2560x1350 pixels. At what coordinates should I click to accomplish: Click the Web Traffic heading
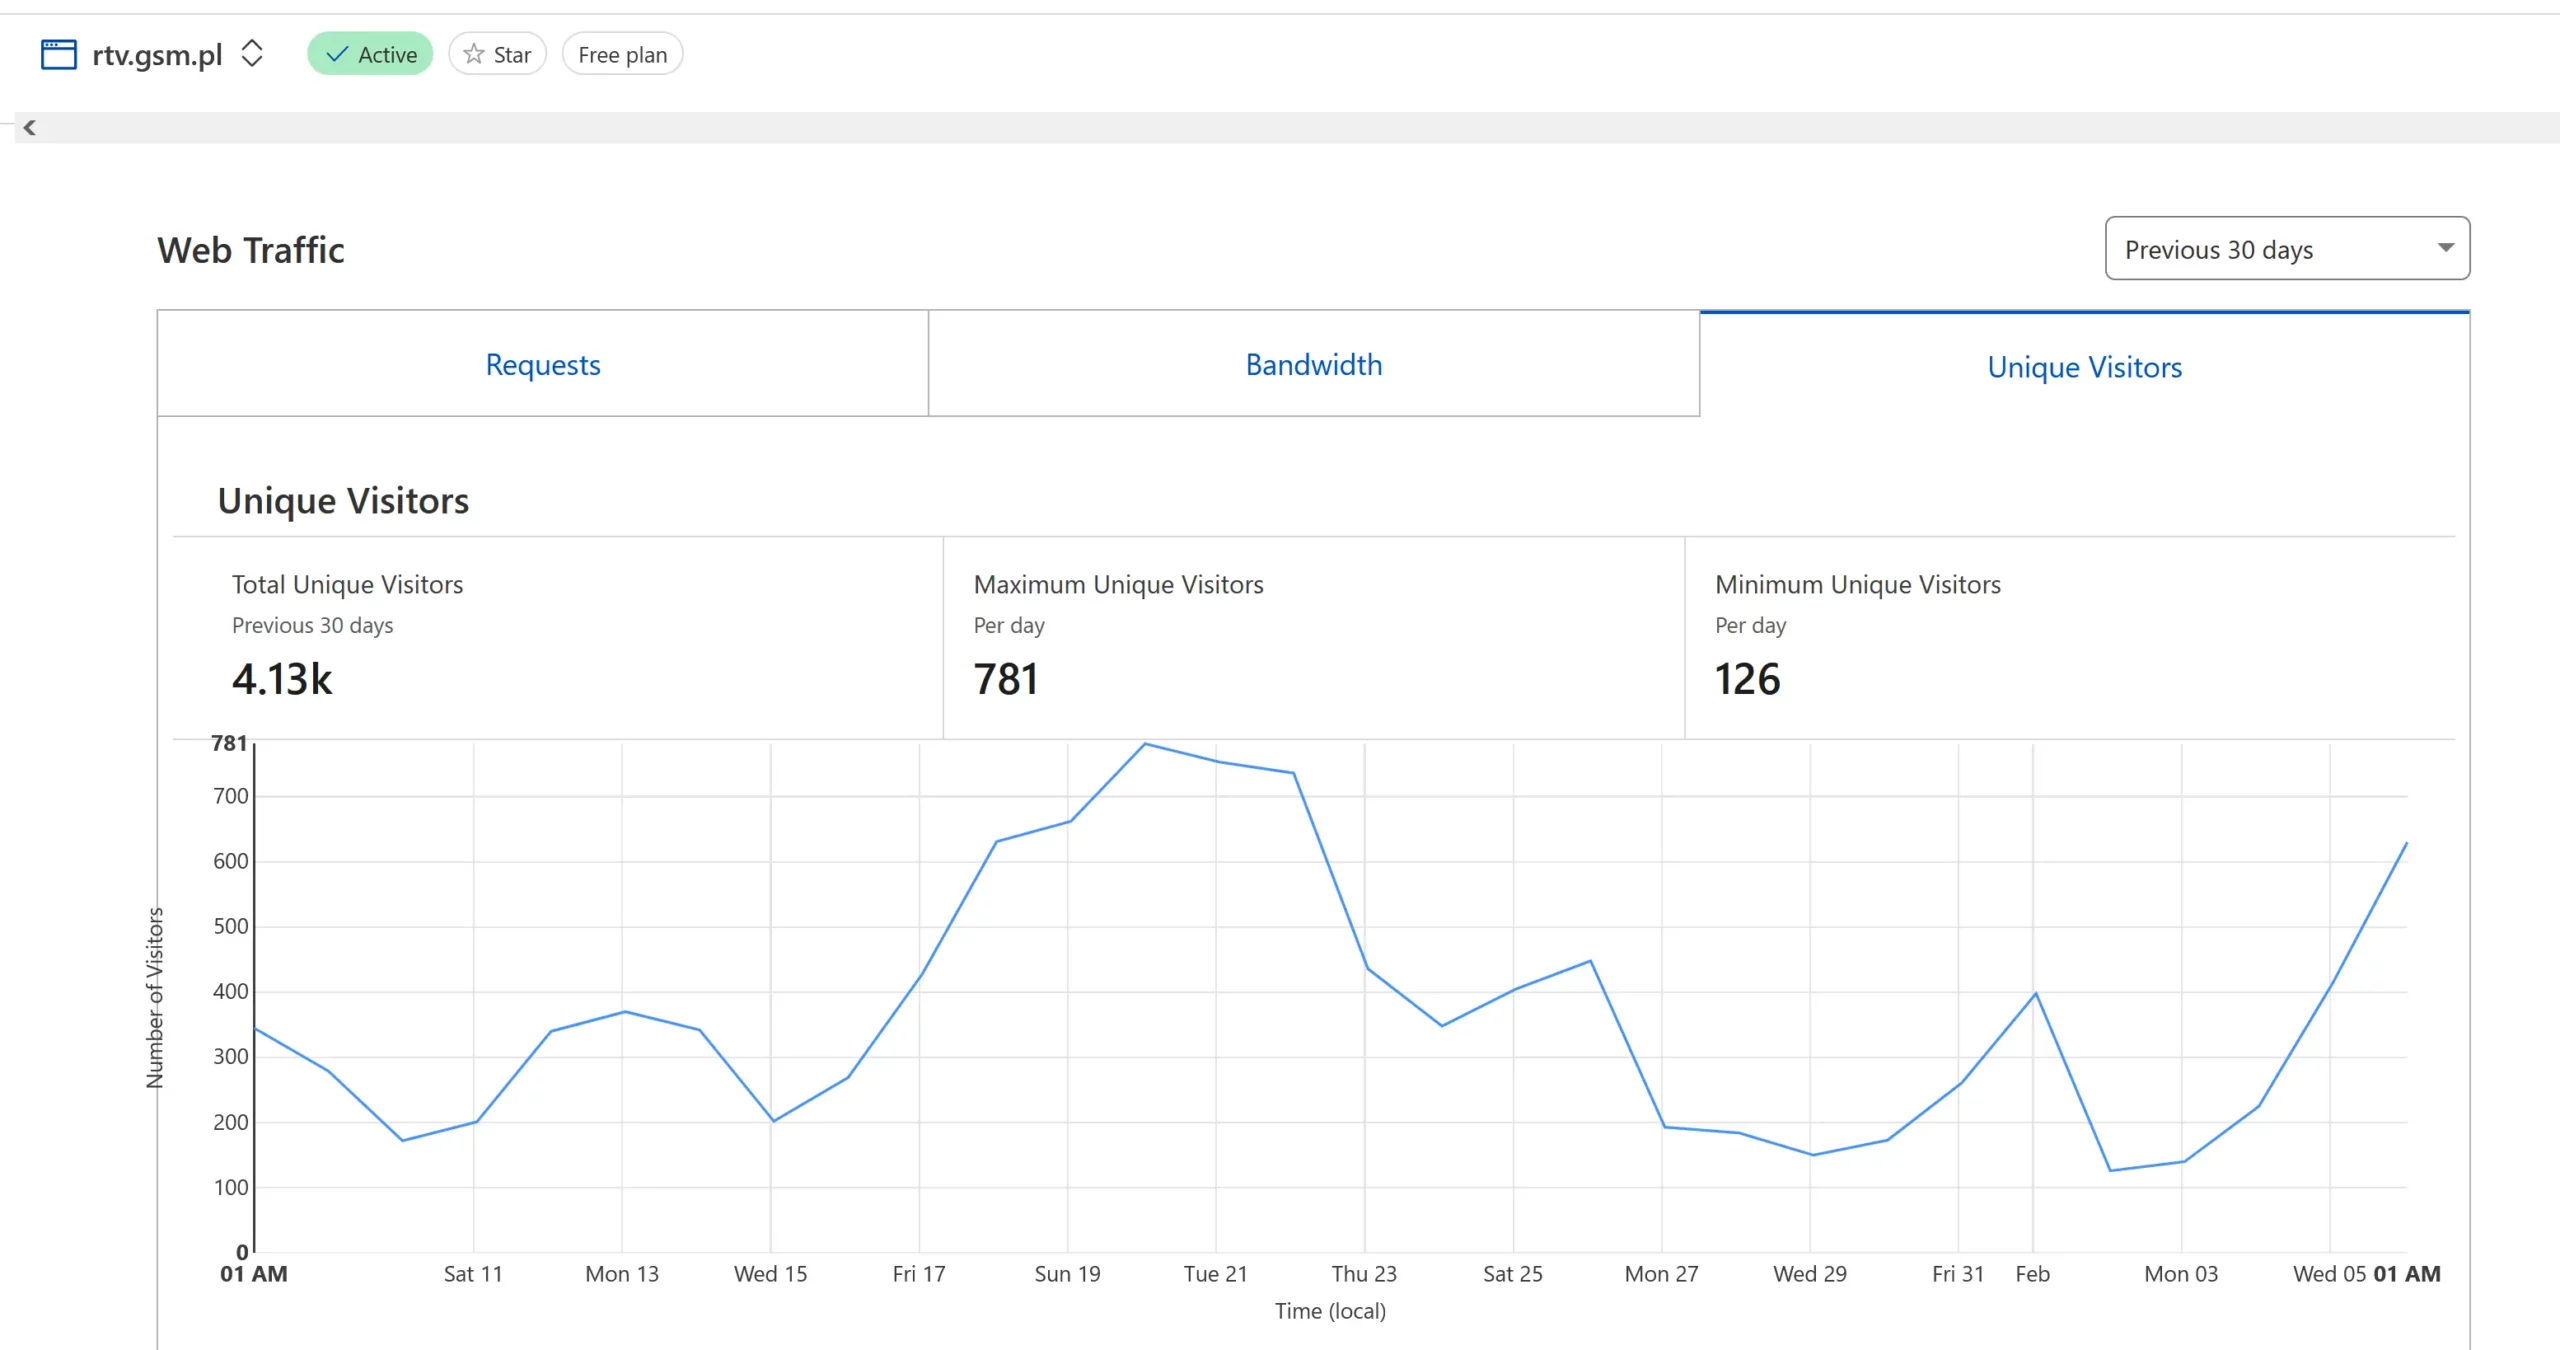251,250
